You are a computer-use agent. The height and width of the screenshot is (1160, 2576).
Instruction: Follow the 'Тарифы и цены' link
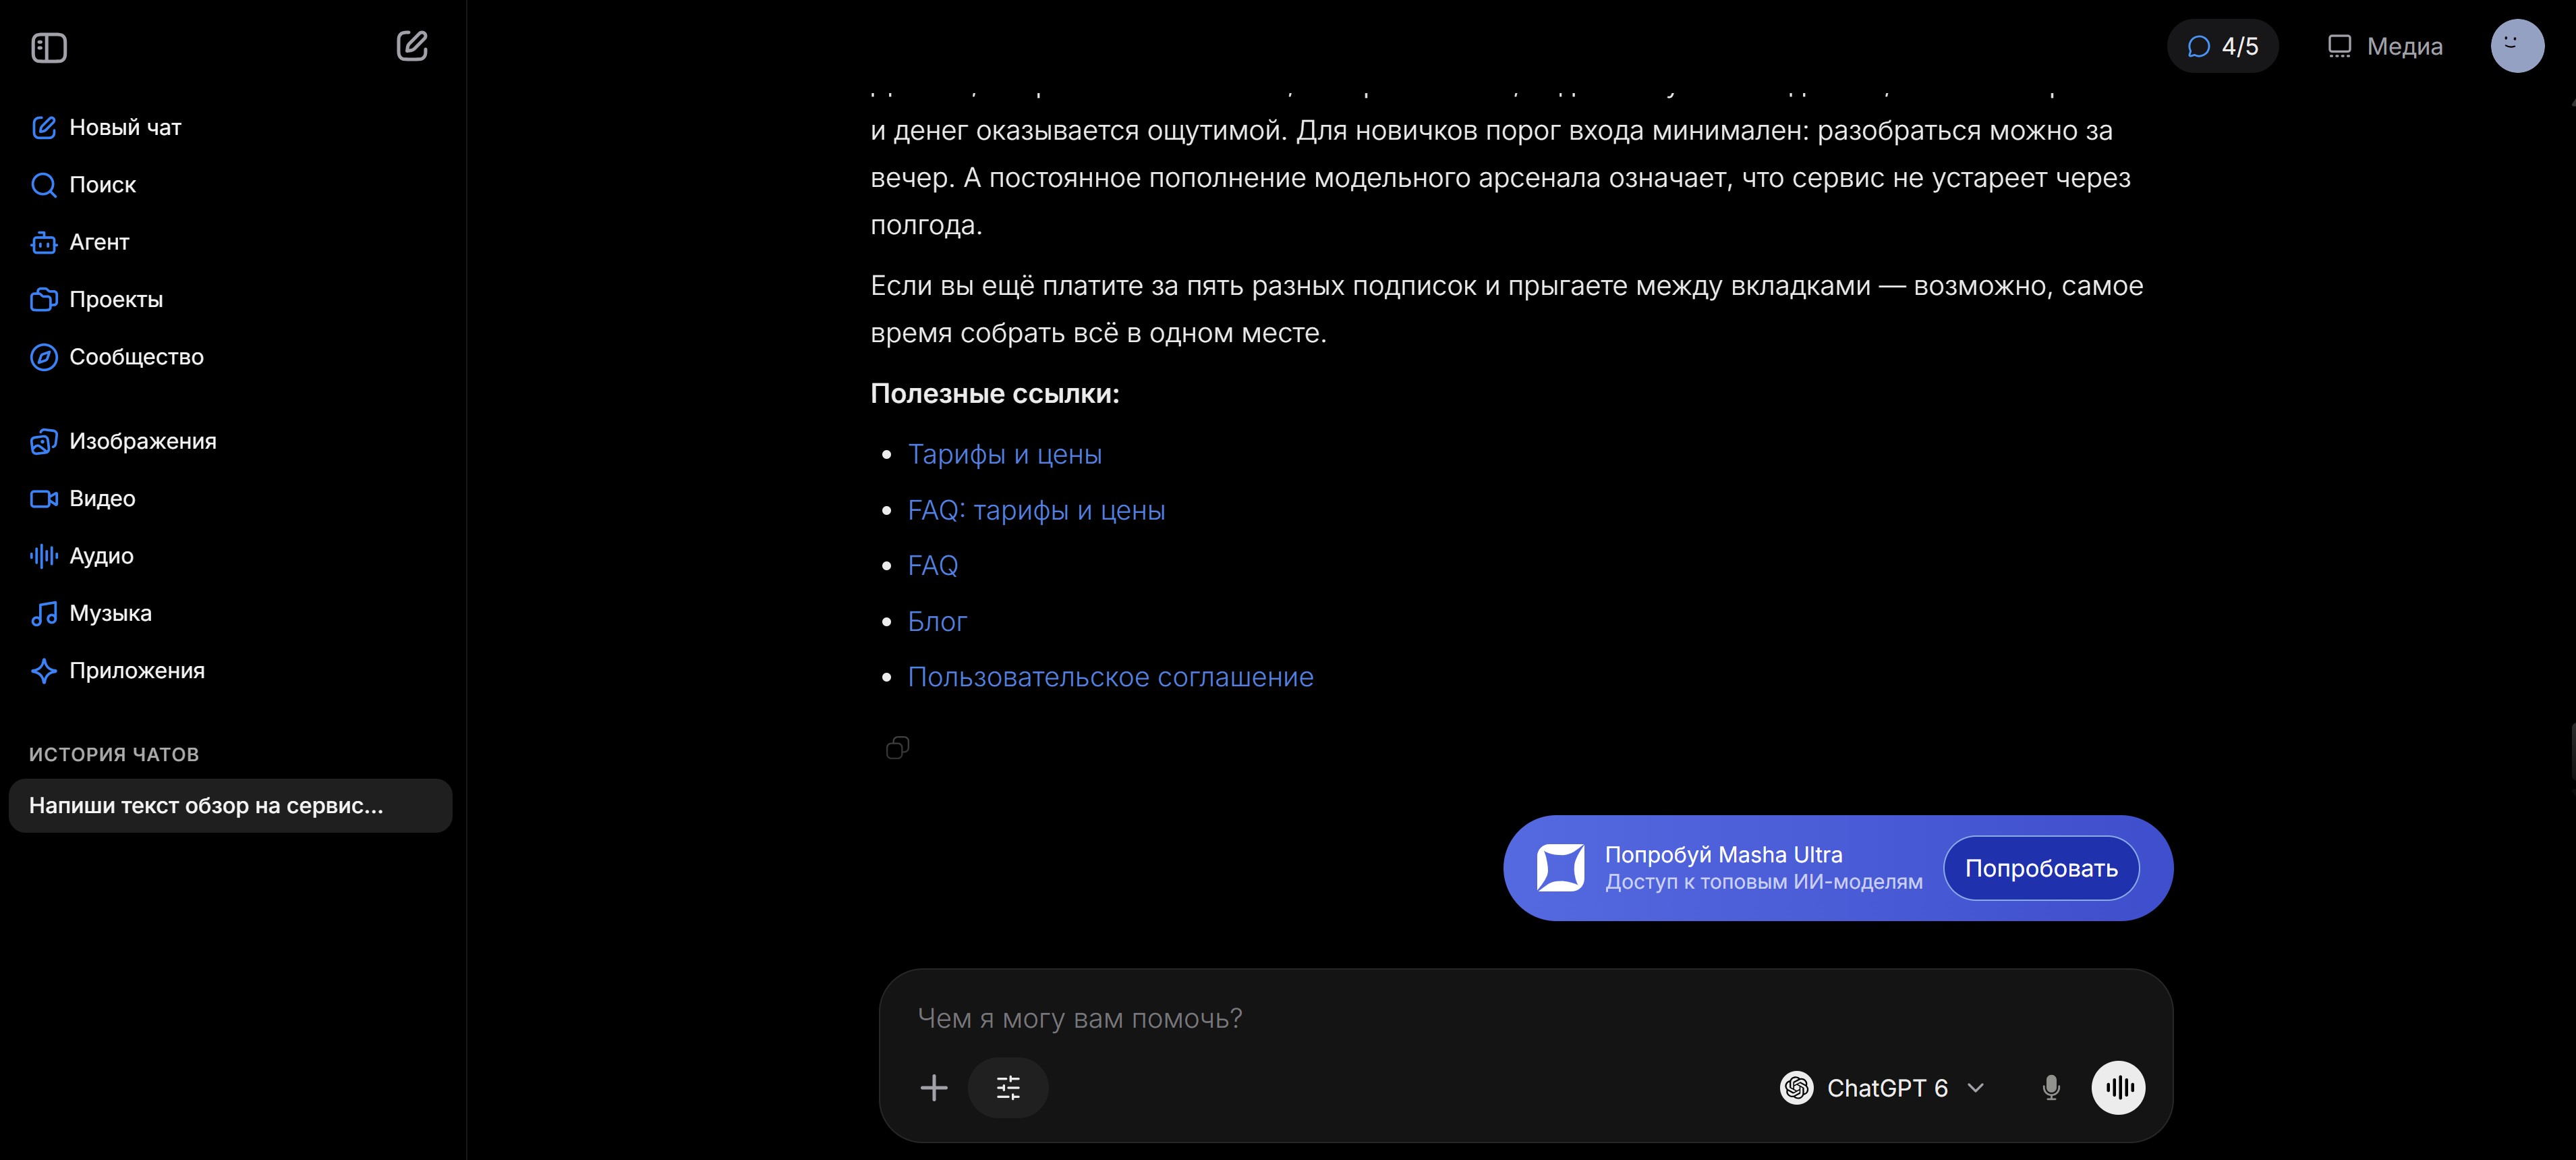click(x=1005, y=454)
